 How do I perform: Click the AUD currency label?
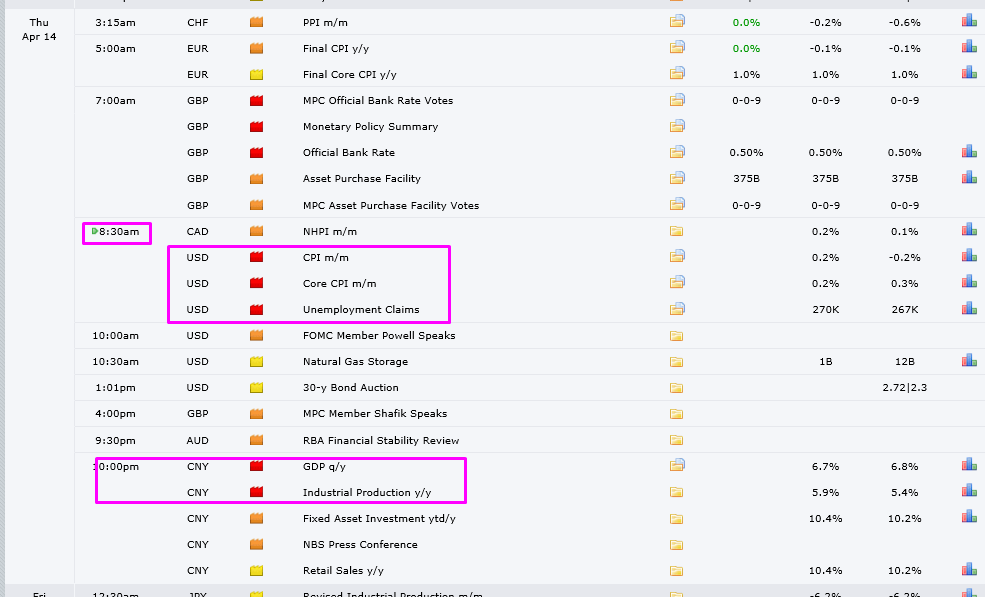coord(197,441)
